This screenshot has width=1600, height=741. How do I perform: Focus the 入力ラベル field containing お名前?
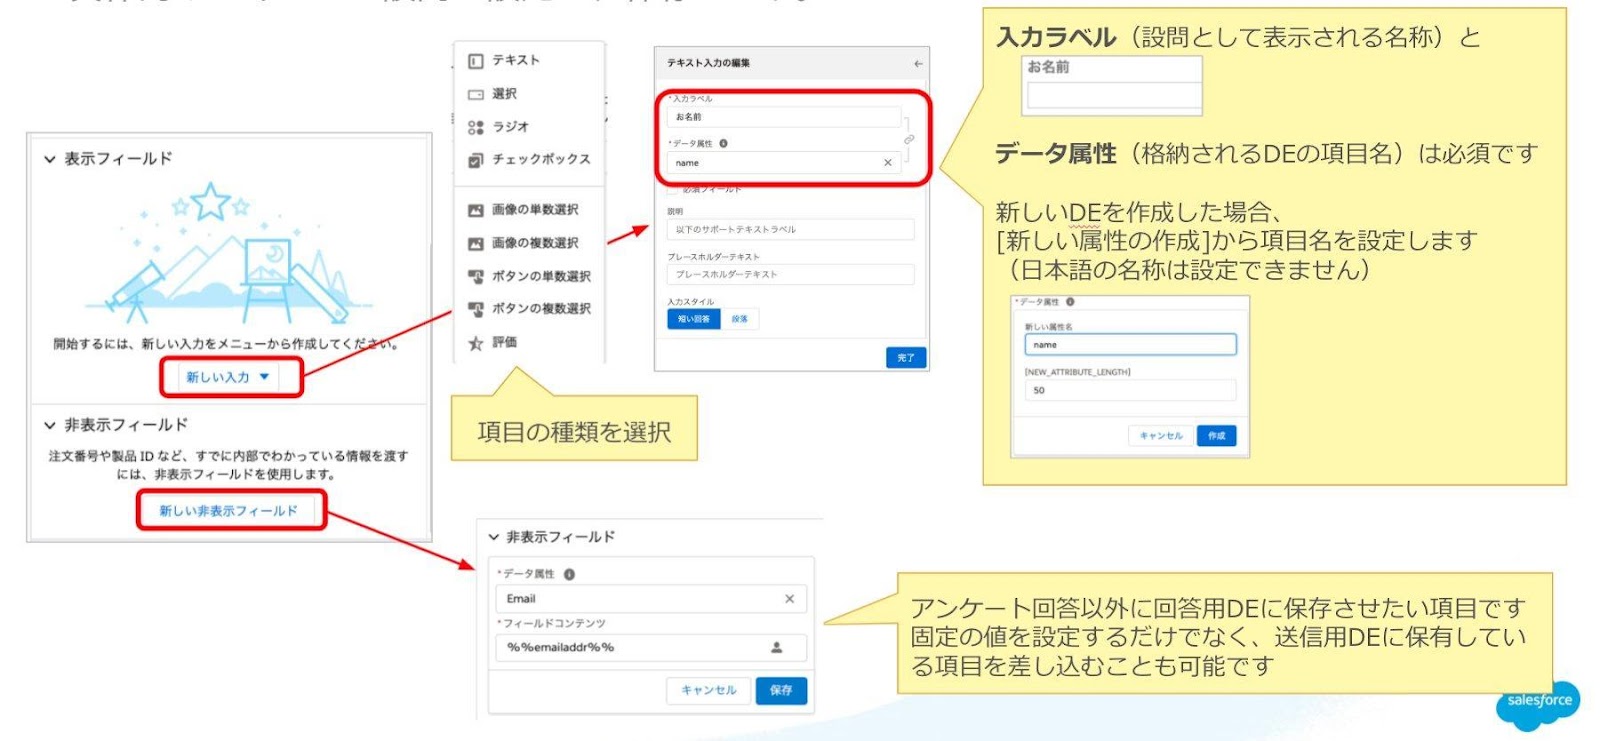[x=784, y=117]
